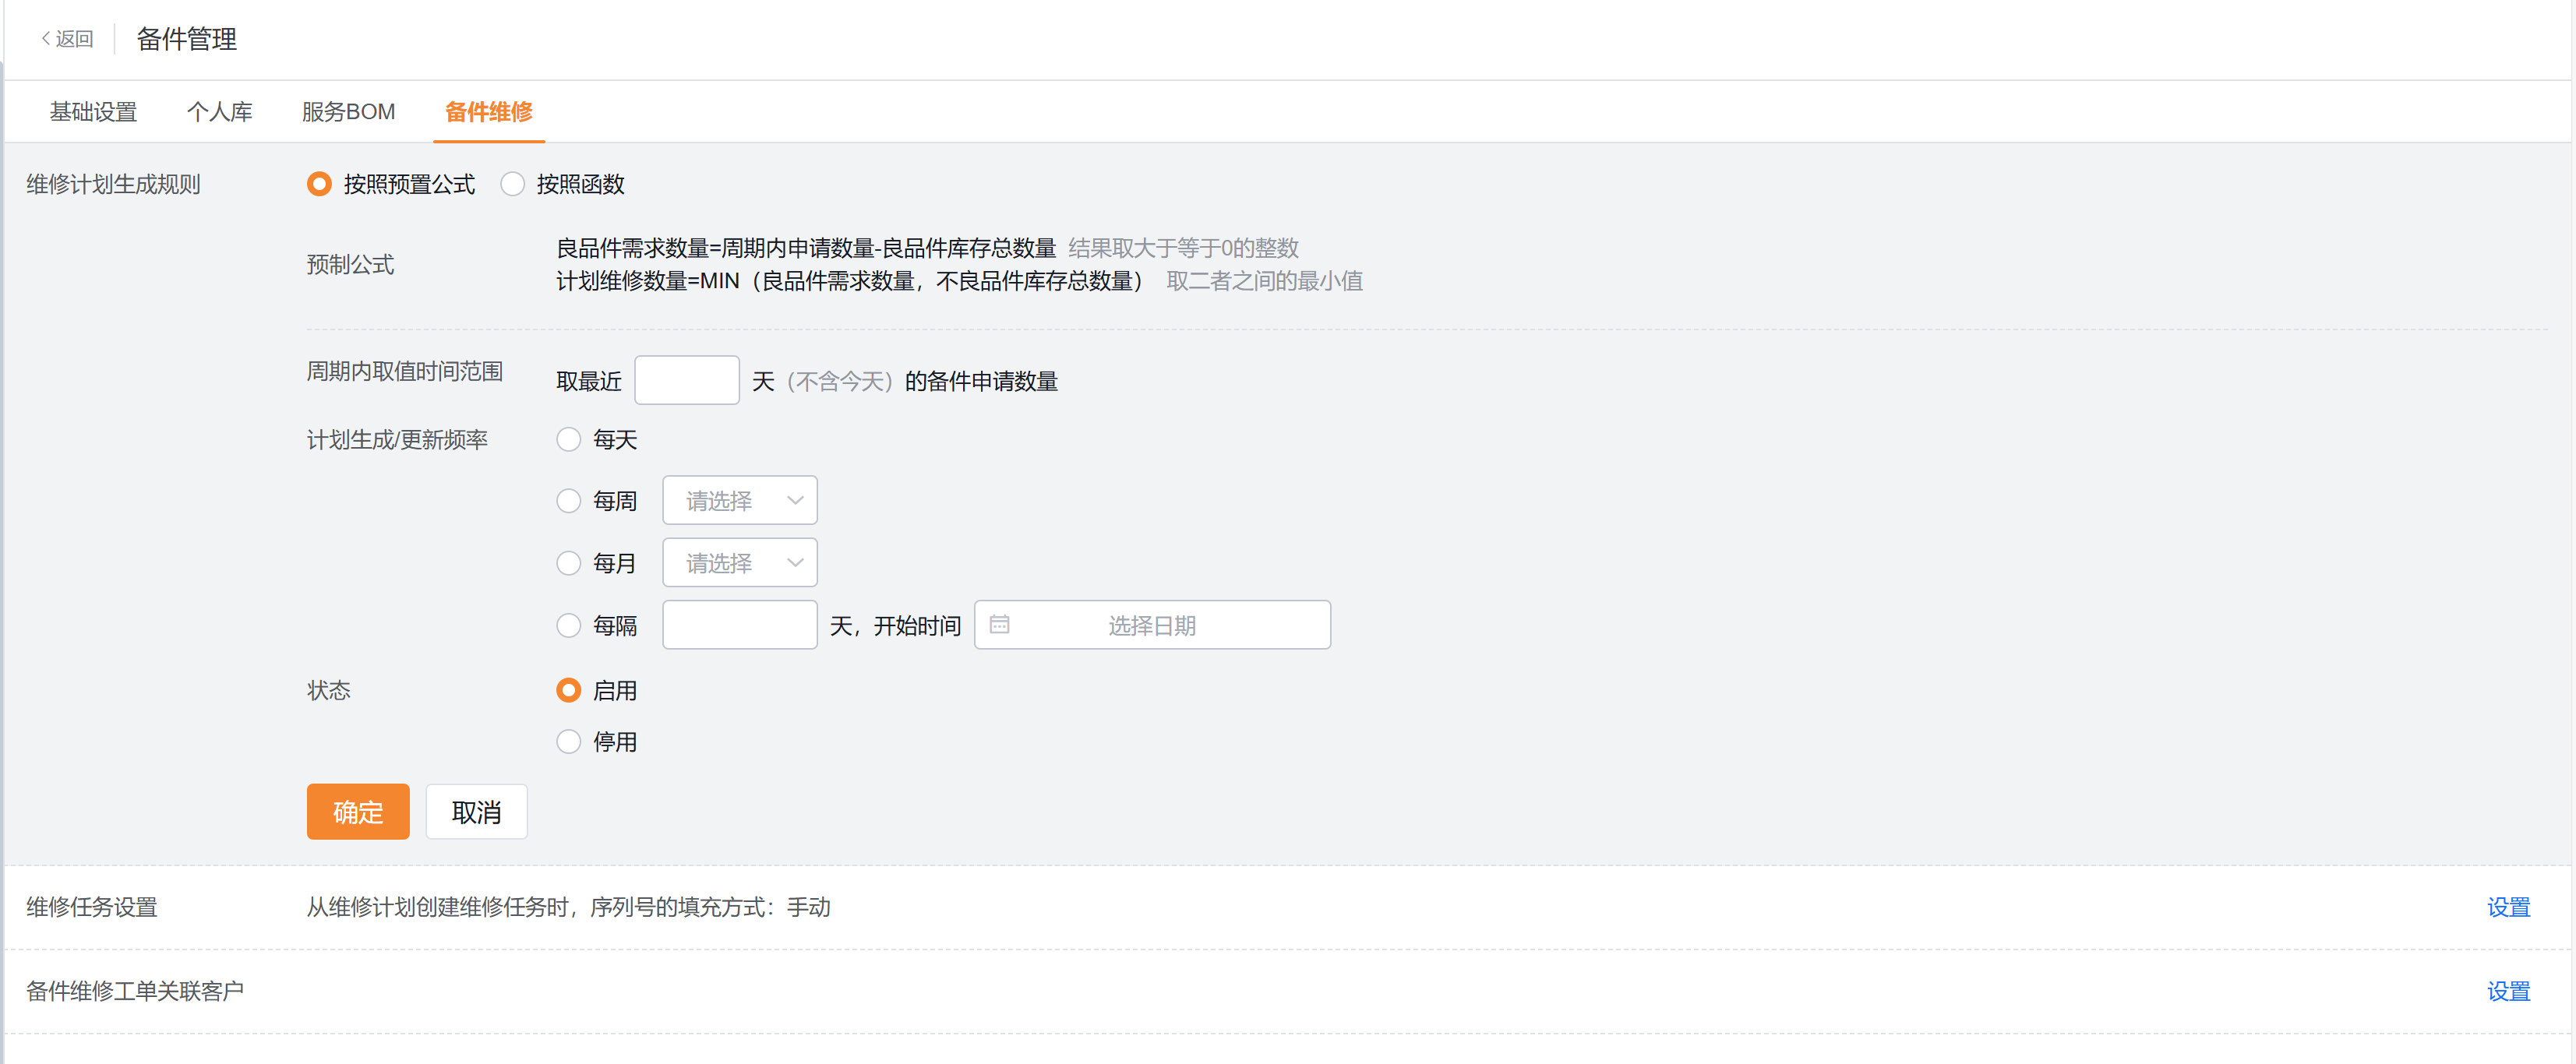
Task: Open 设置 for 维修任务设置
Action: [2508, 907]
